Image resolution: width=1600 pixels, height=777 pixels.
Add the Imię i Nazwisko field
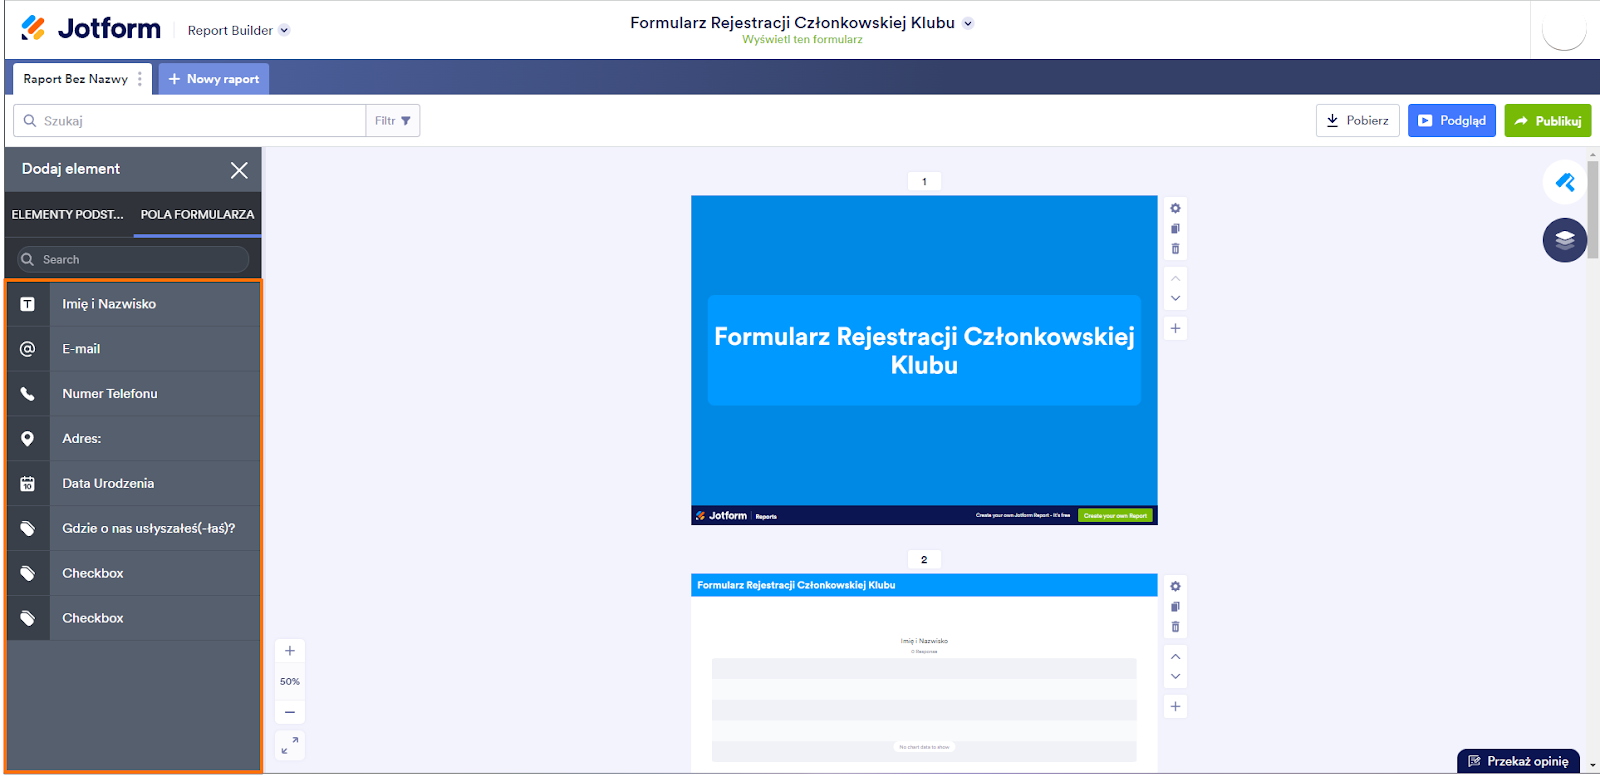pyautogui.click(x=133, y=304)
